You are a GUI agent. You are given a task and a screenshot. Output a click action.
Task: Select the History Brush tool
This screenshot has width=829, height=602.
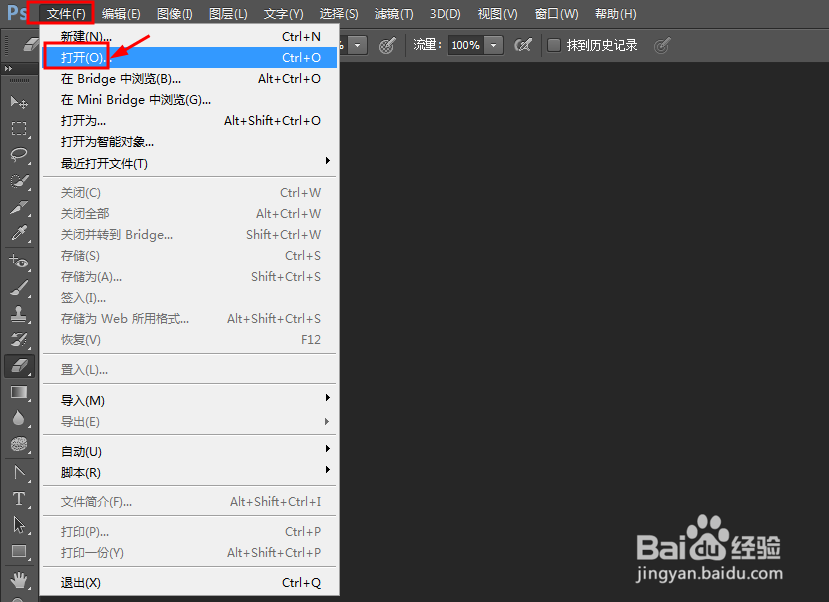19,339
